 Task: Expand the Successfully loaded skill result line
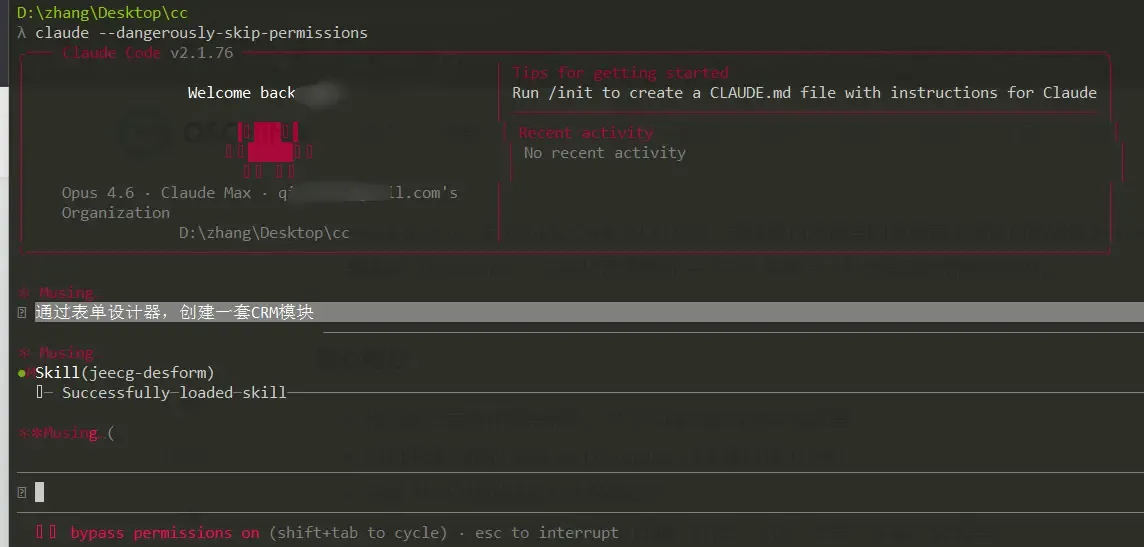(x=174, y=392)
